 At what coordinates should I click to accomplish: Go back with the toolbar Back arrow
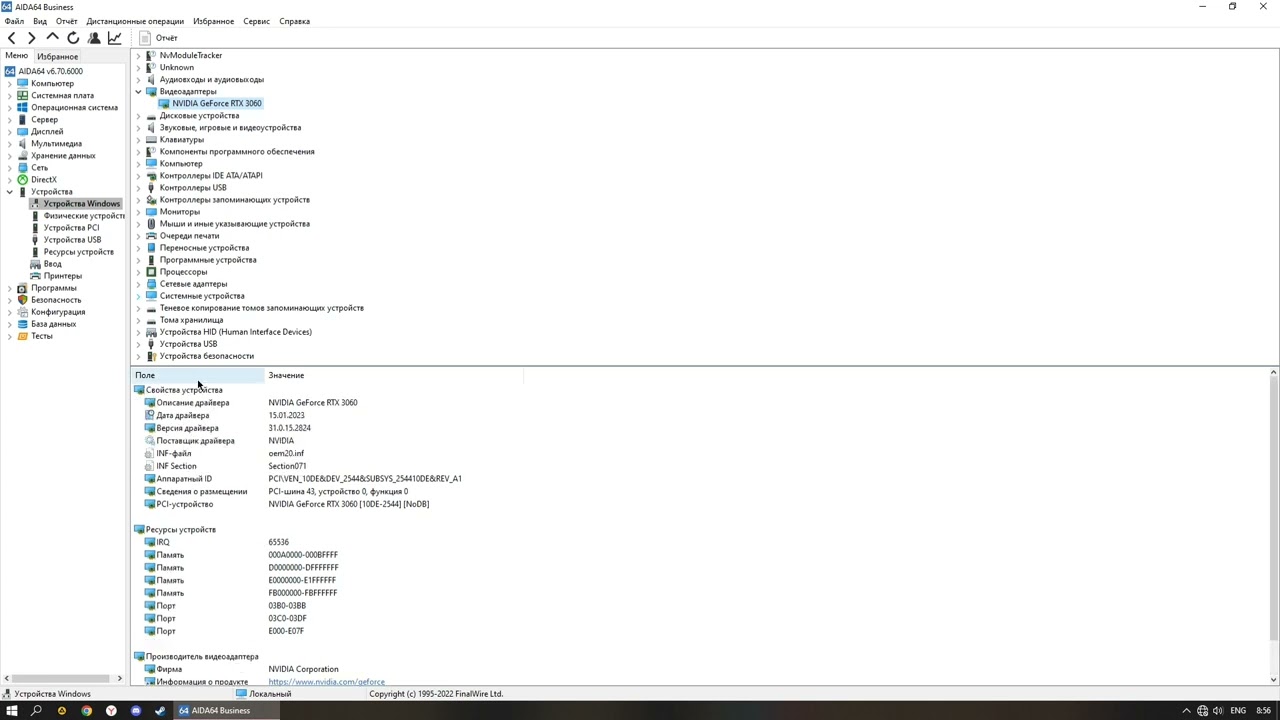11,38
